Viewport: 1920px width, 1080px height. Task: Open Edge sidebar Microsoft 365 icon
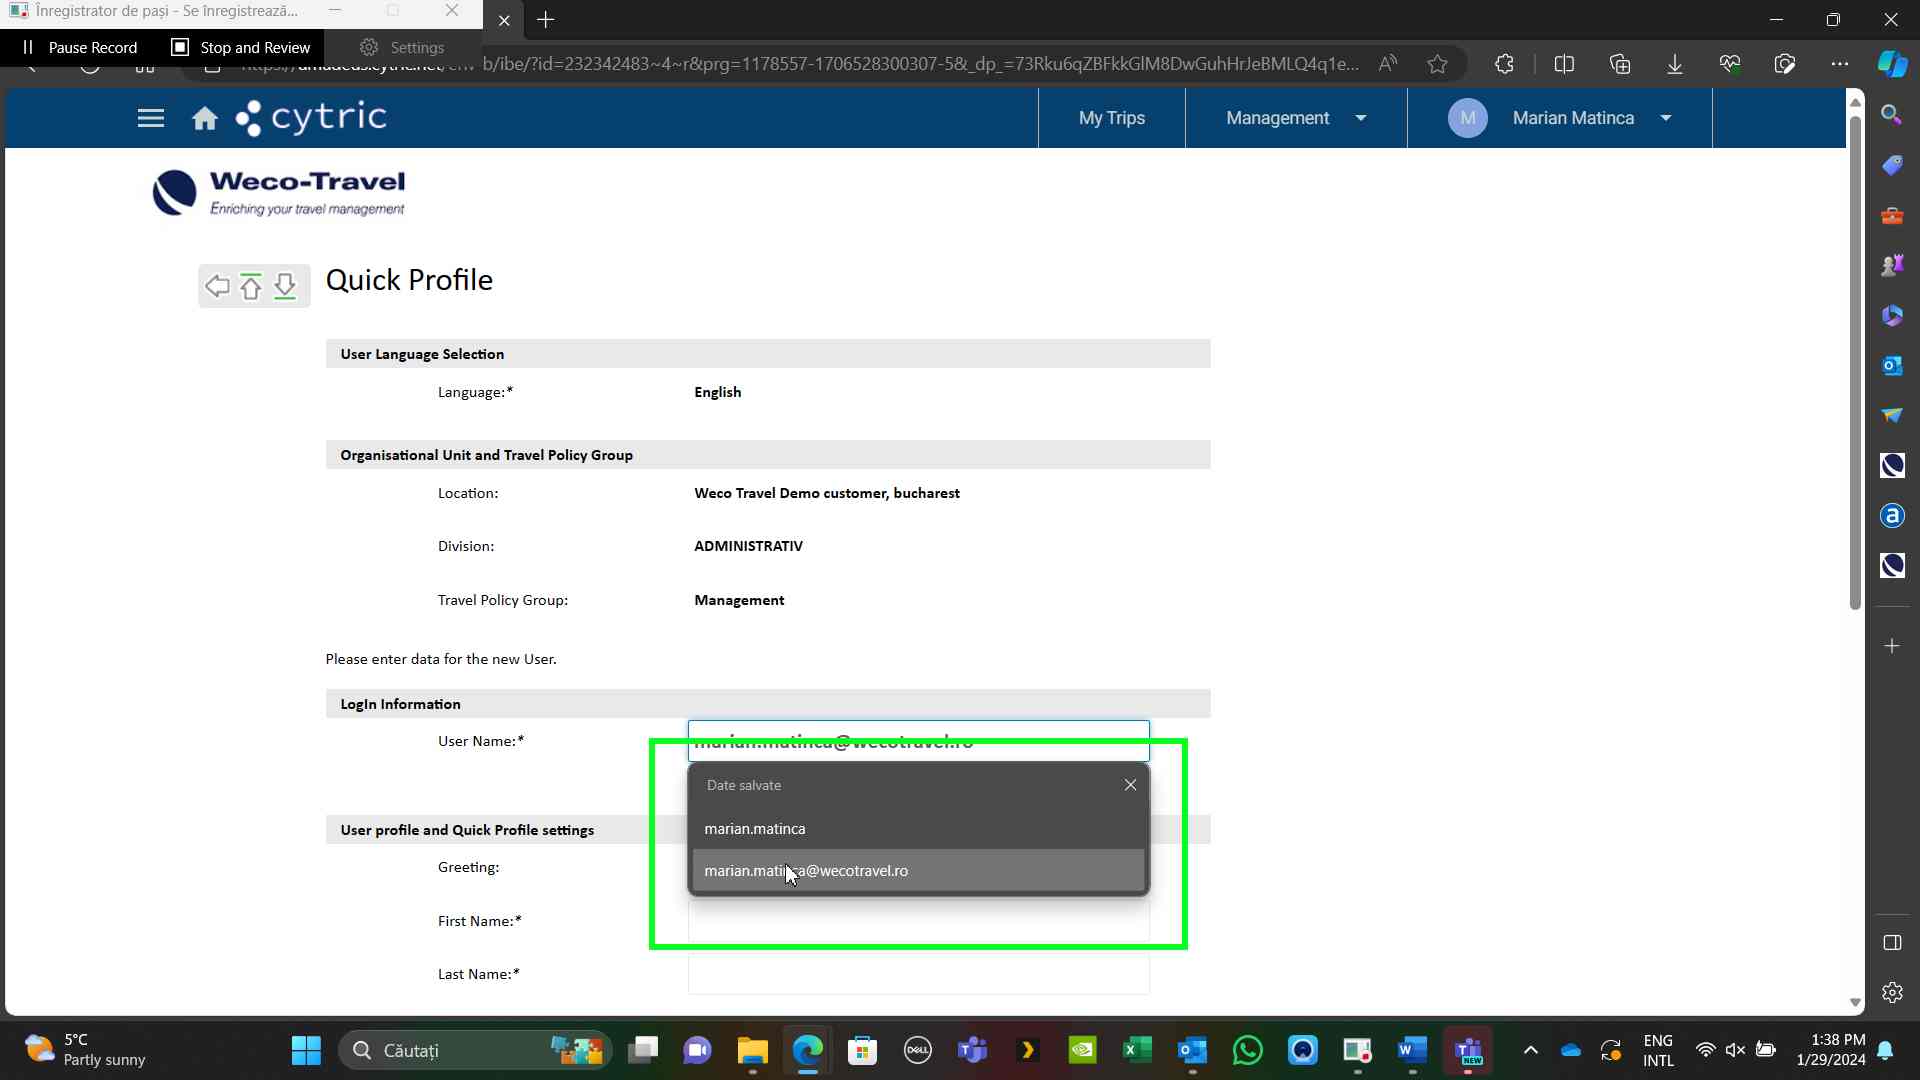(x=1892, y=315)
